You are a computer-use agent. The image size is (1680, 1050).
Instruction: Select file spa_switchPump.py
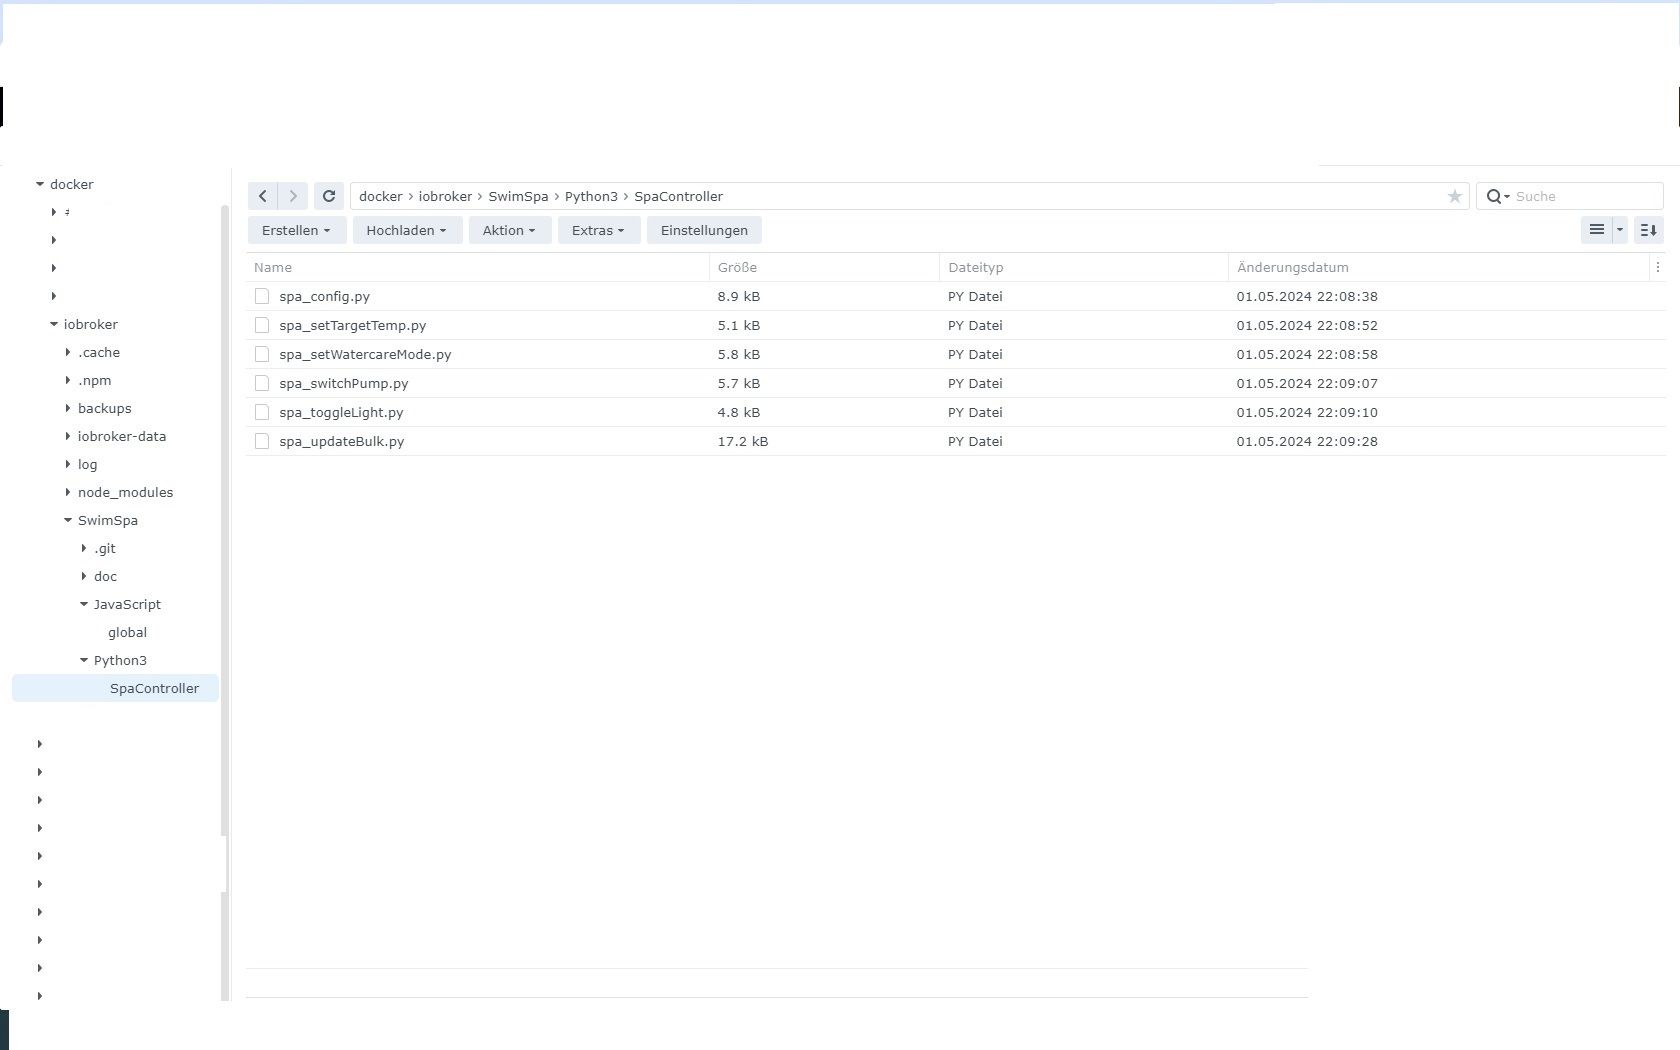coord(344,383)
